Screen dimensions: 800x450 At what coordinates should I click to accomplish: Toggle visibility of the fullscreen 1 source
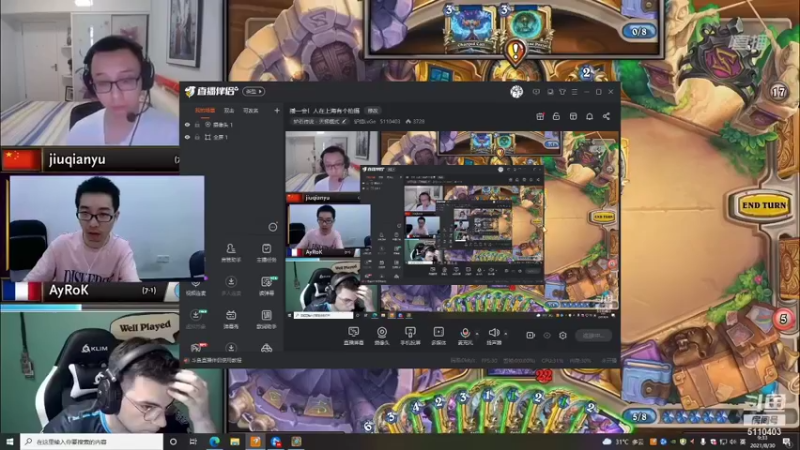click(187, 137)
